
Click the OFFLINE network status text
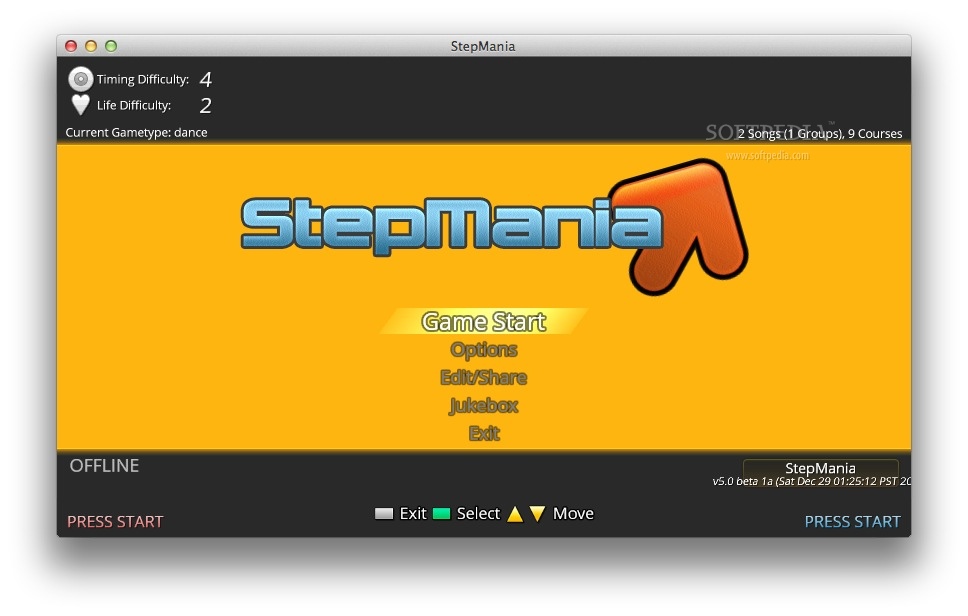(x=104, y=466)
